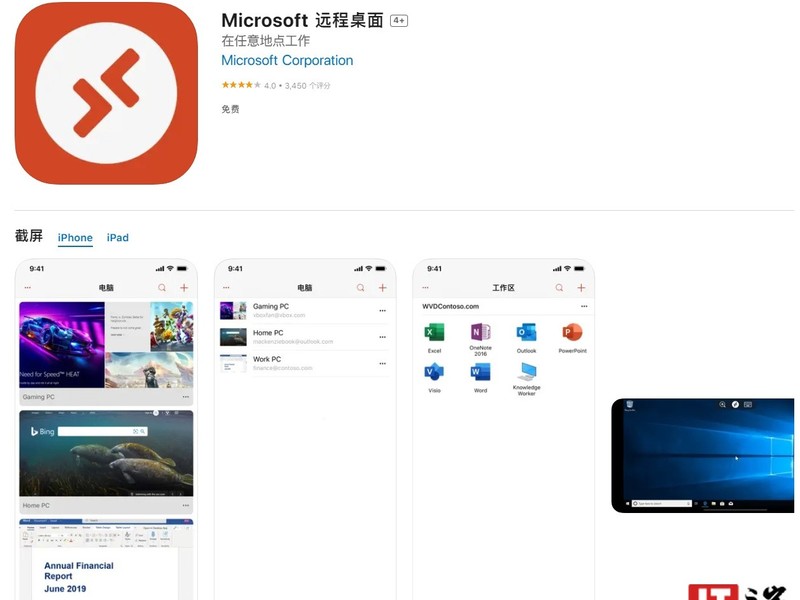Click the WVDContoso.com workspace name

450,307
